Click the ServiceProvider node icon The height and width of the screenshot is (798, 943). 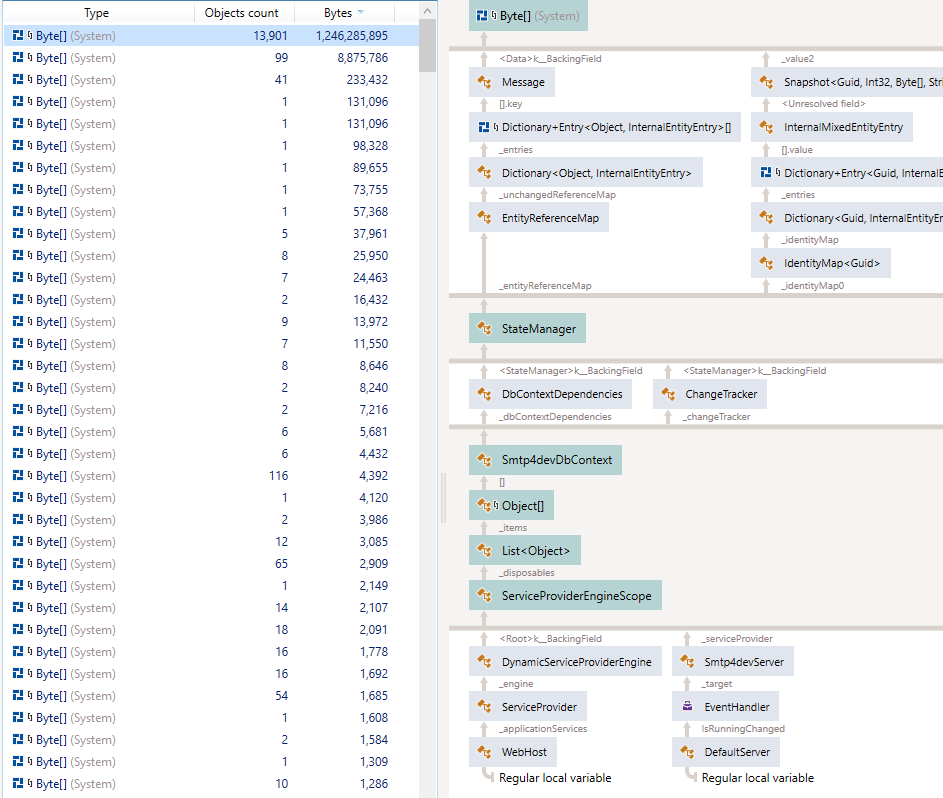[x=481, y=706]
